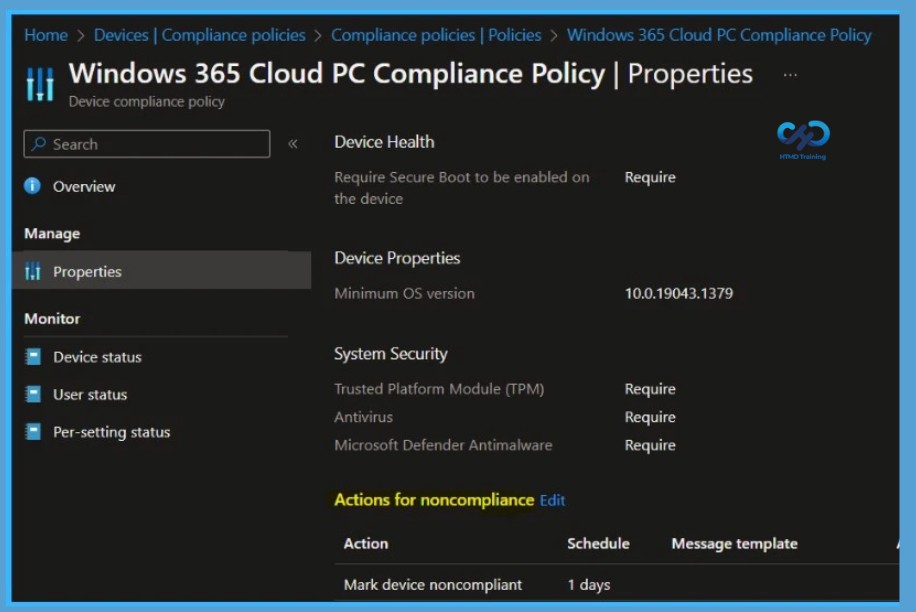Screen dimensions: 916x612
Task: Click the policy sliders icon beside the title
Action: [x=40, y=84]
